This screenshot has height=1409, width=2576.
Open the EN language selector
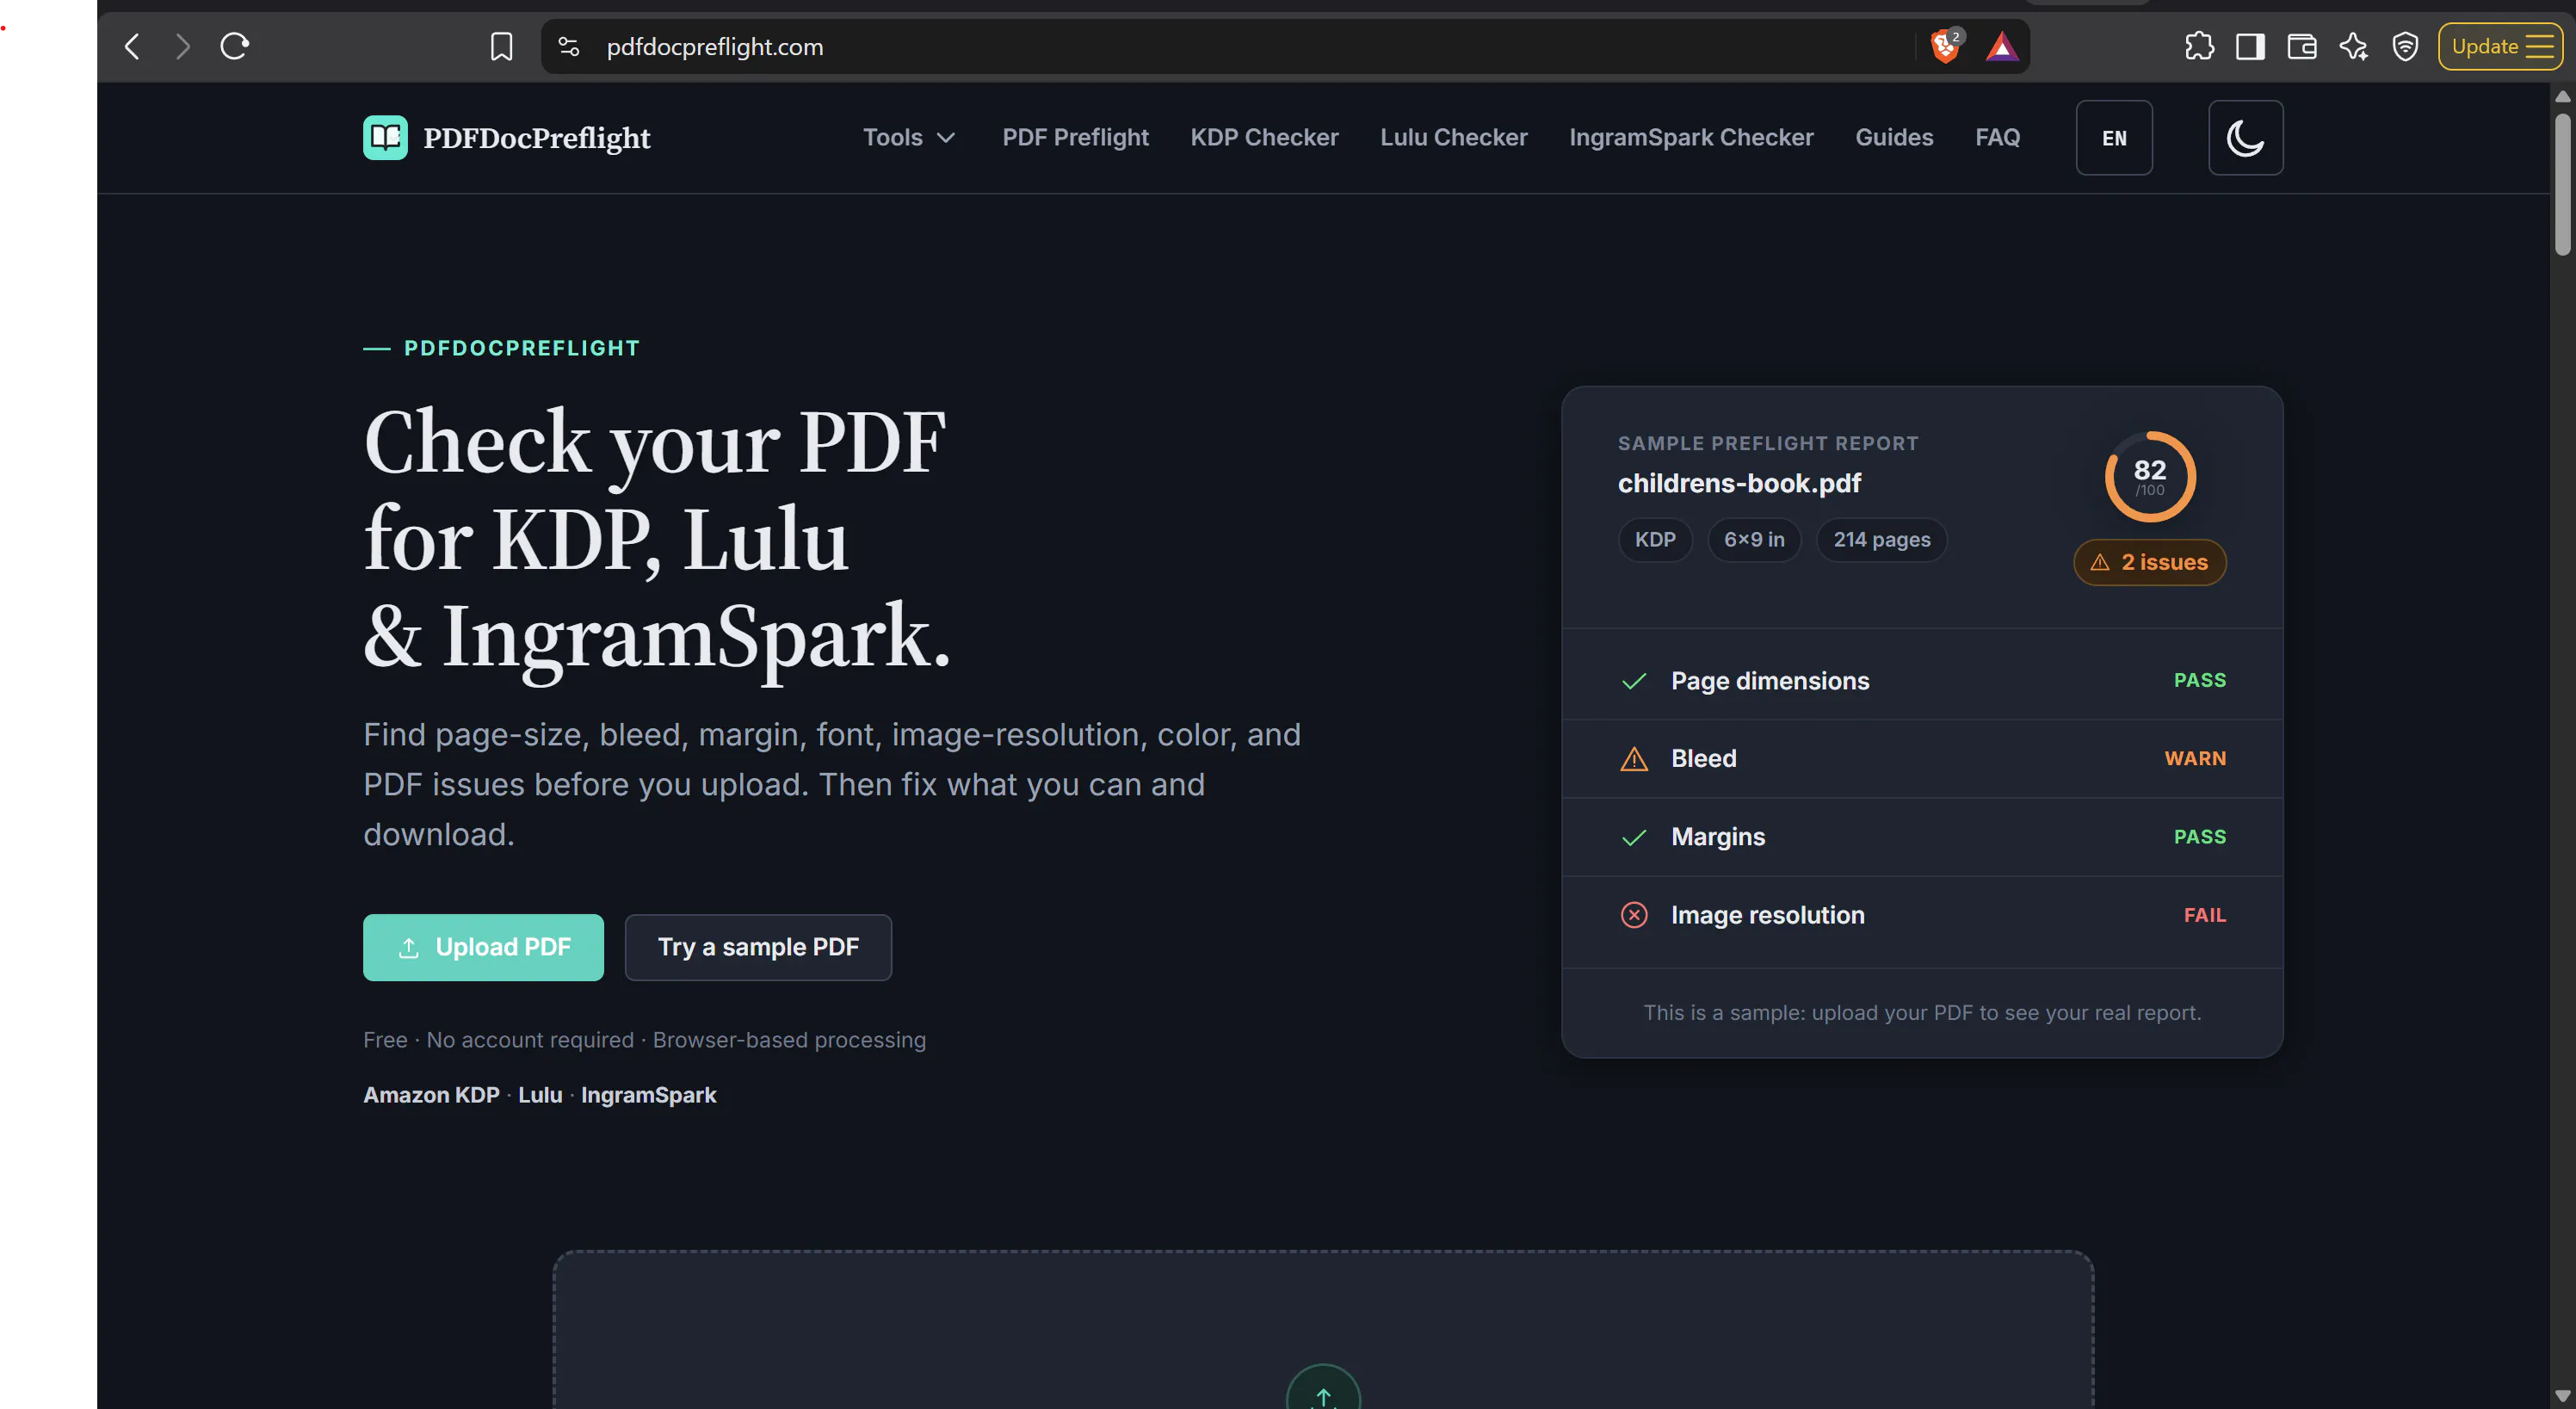click(x=2113, y=137)
